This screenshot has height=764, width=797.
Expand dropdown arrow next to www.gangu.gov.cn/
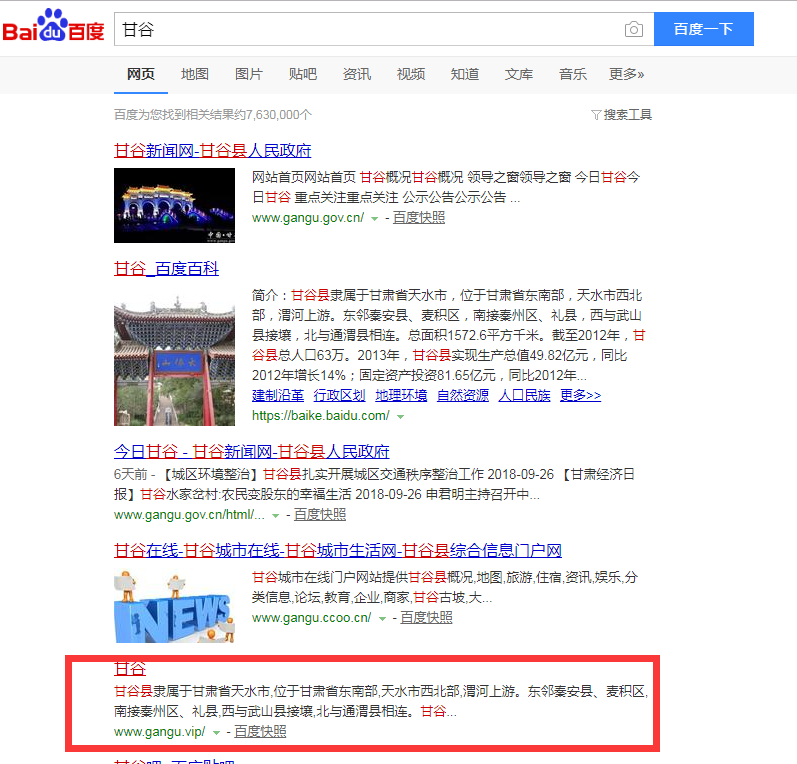point(375,218)
